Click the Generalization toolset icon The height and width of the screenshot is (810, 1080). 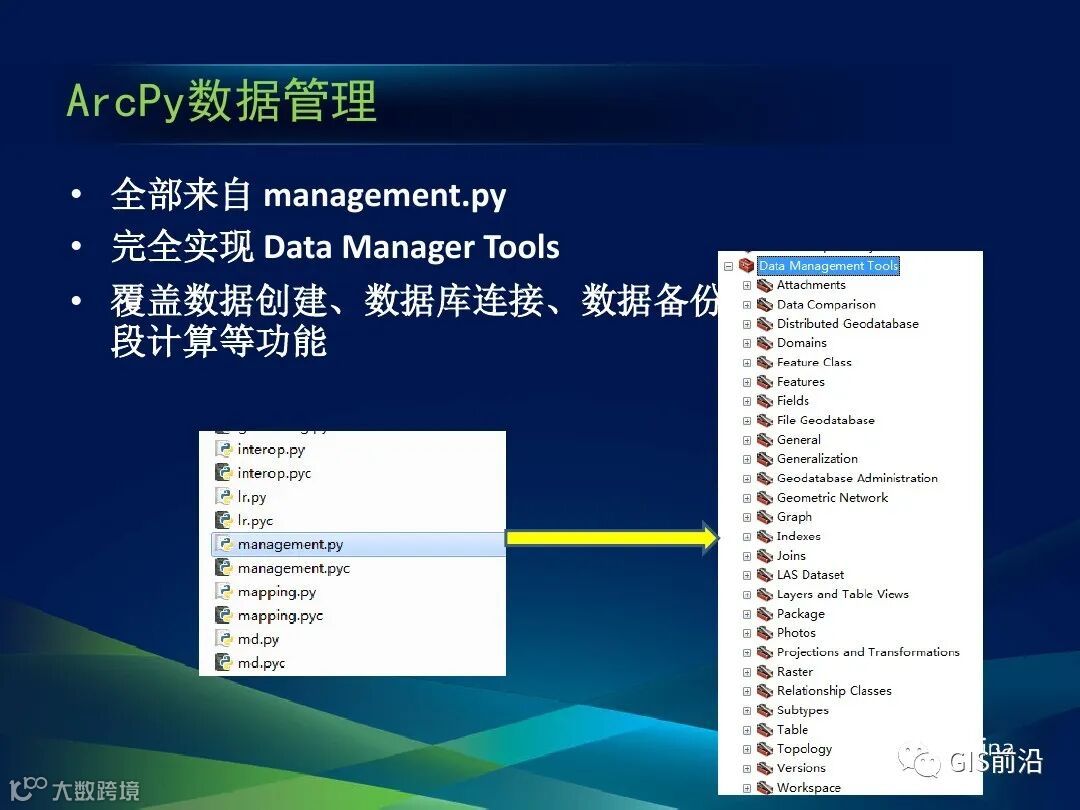tap(765, 459)
